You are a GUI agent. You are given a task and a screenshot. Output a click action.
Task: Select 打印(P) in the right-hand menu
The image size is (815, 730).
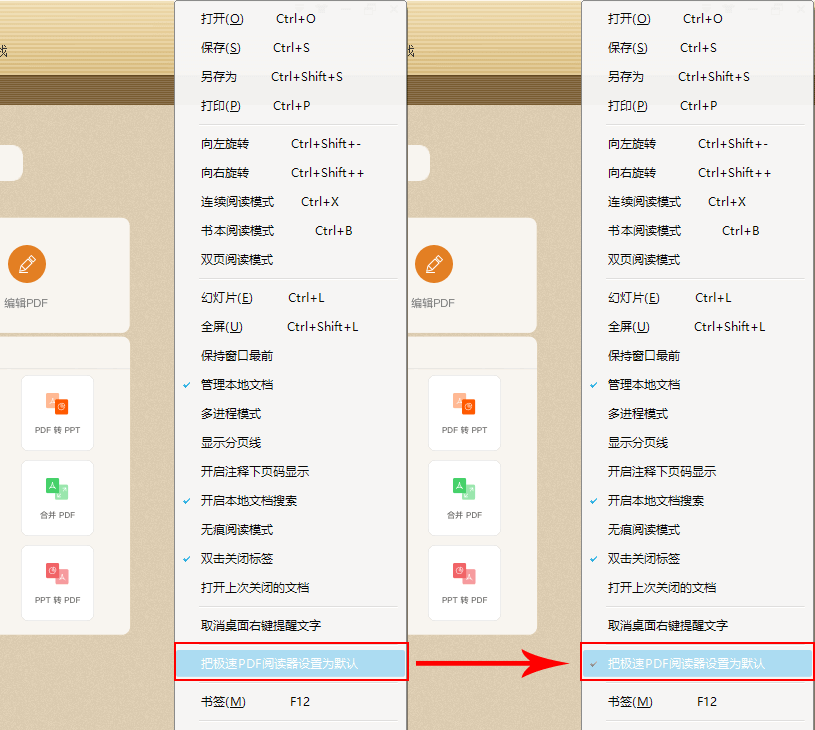(698, 106)
